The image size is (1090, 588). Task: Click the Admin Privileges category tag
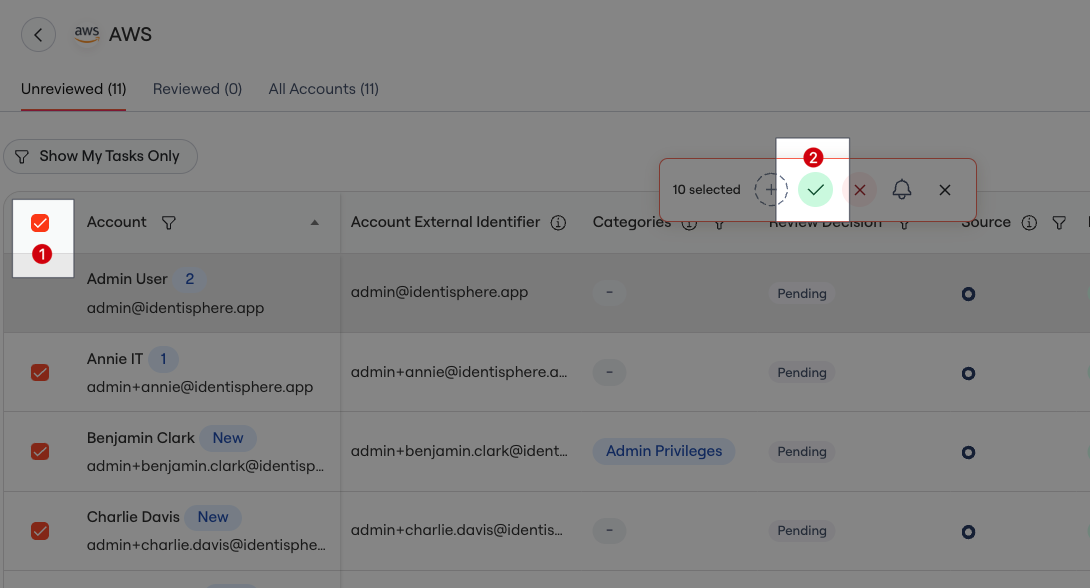(x=664, y=451)
